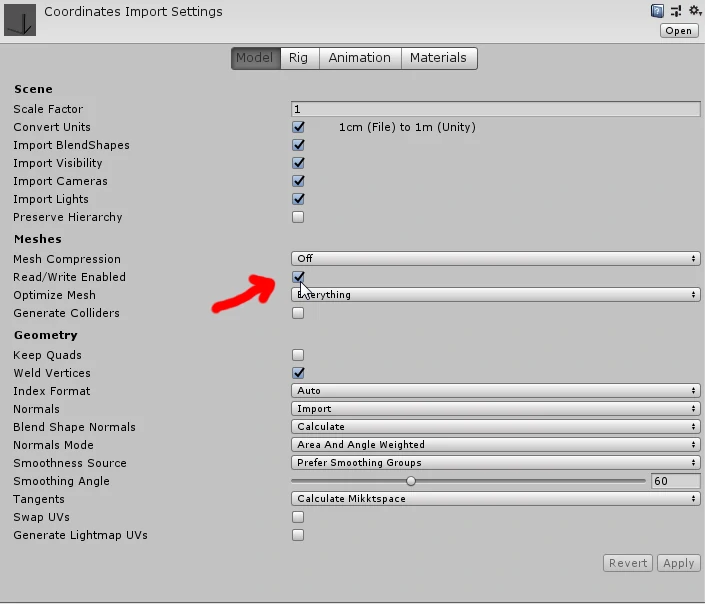Open the Normals Mode dropdown

pos(495,445)
